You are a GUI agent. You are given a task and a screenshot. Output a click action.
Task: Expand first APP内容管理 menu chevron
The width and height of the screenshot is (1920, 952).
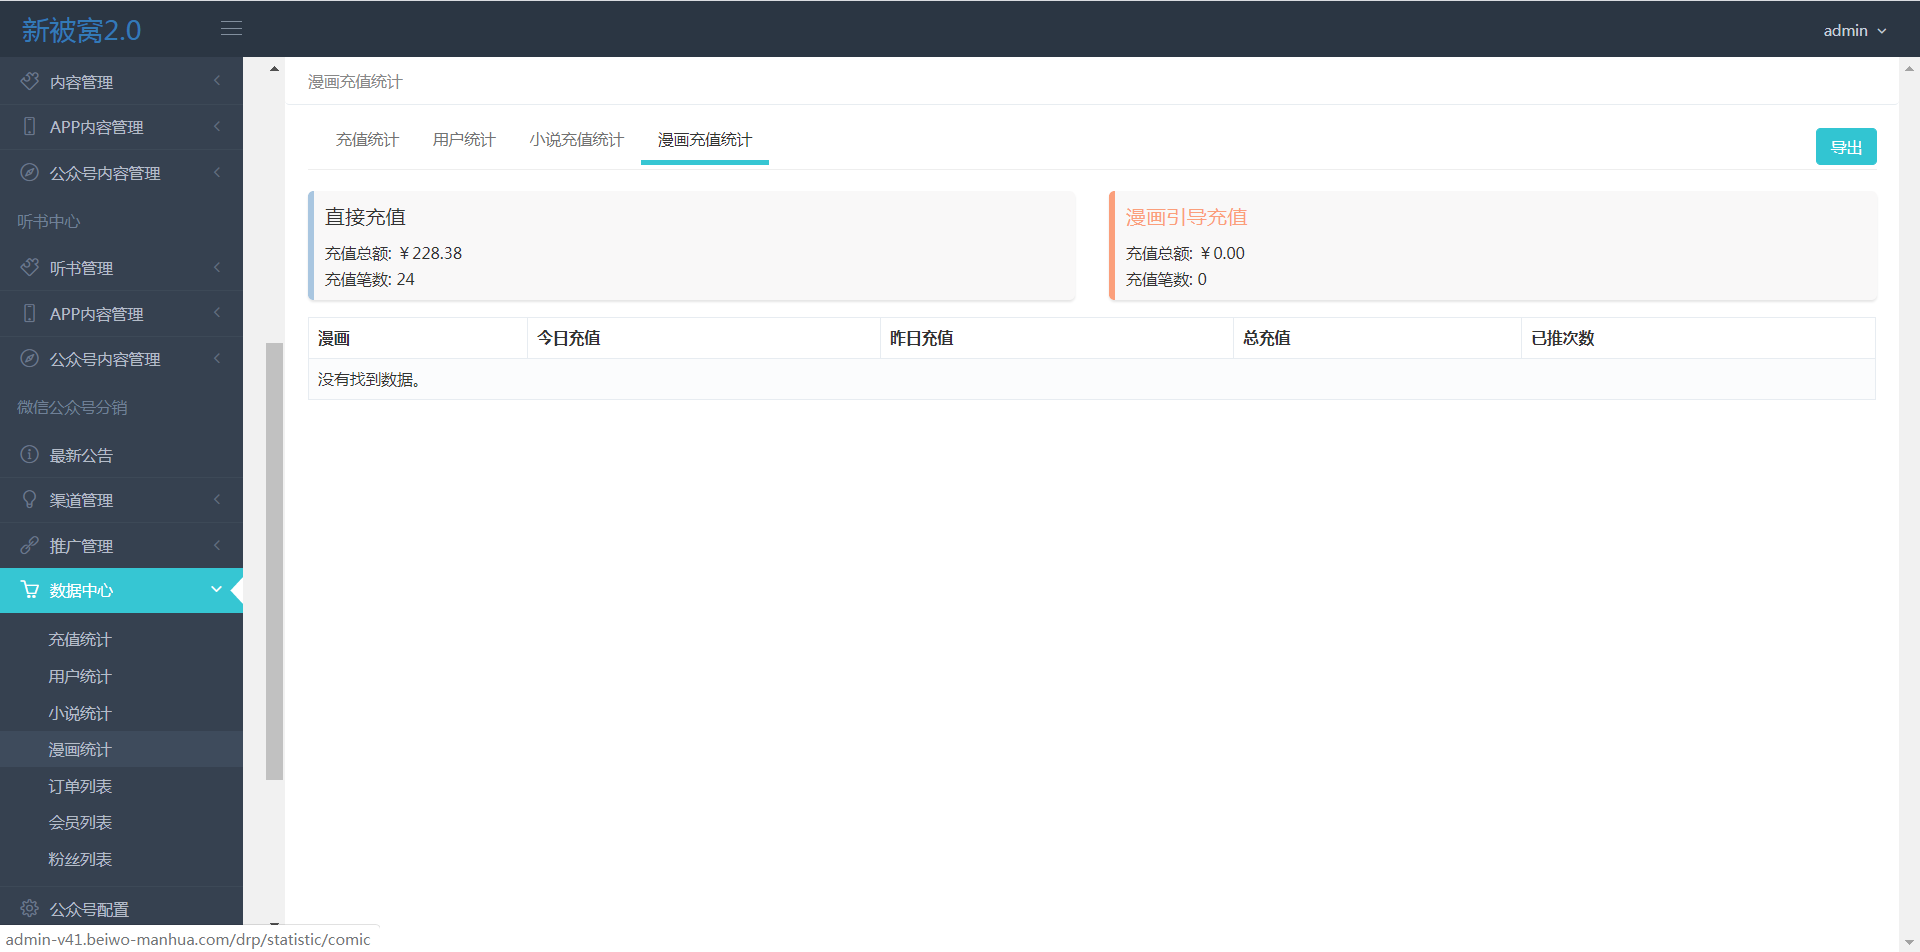(217, 126)
